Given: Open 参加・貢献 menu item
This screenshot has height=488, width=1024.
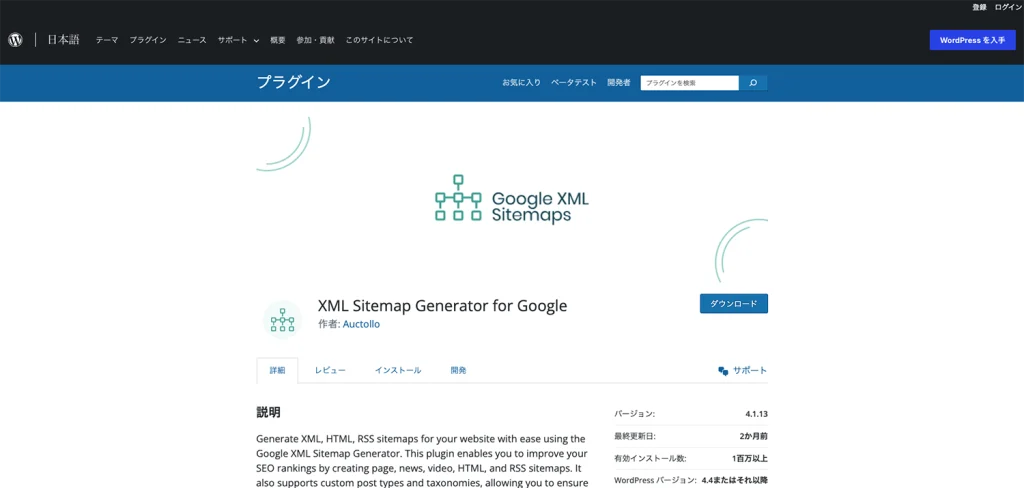Looking at the screenshot, I should pos(315,40).
